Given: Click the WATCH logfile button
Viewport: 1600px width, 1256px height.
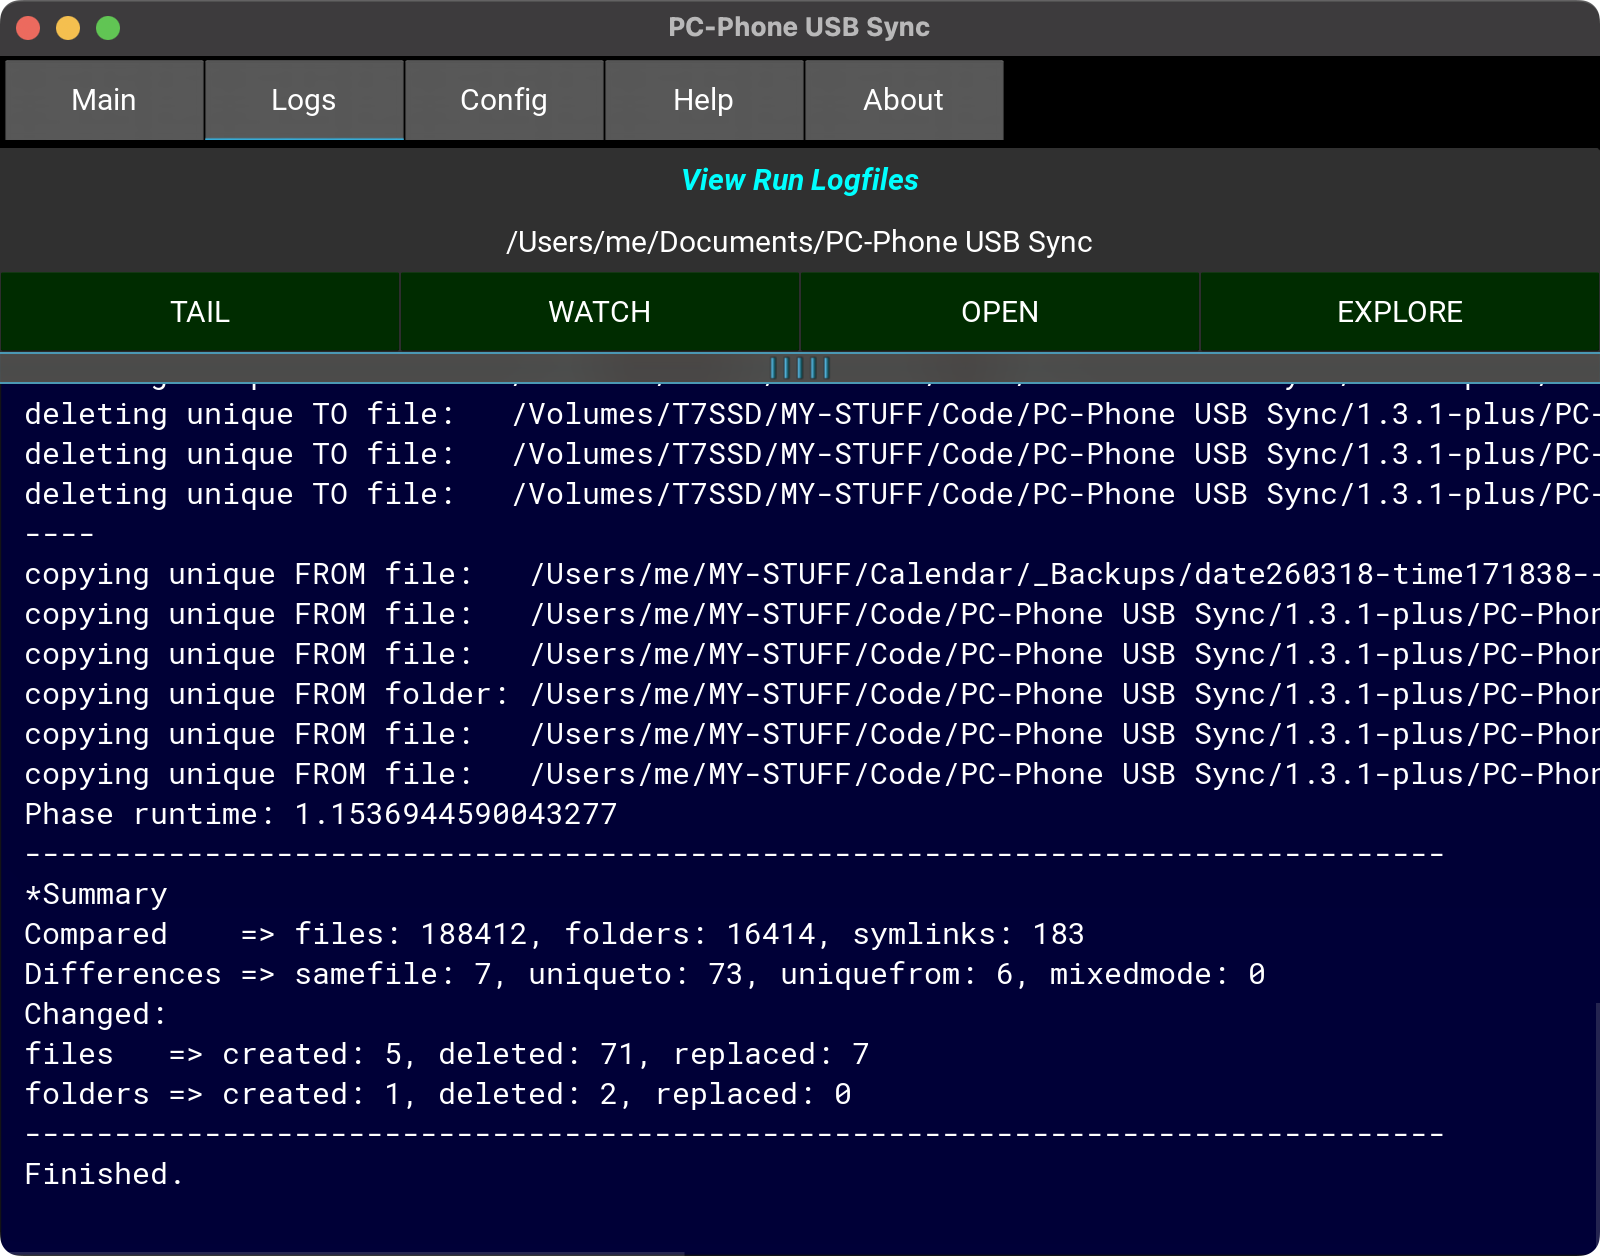Looking at the screenshot, I should pyautogui.click(x=599, y=312).
